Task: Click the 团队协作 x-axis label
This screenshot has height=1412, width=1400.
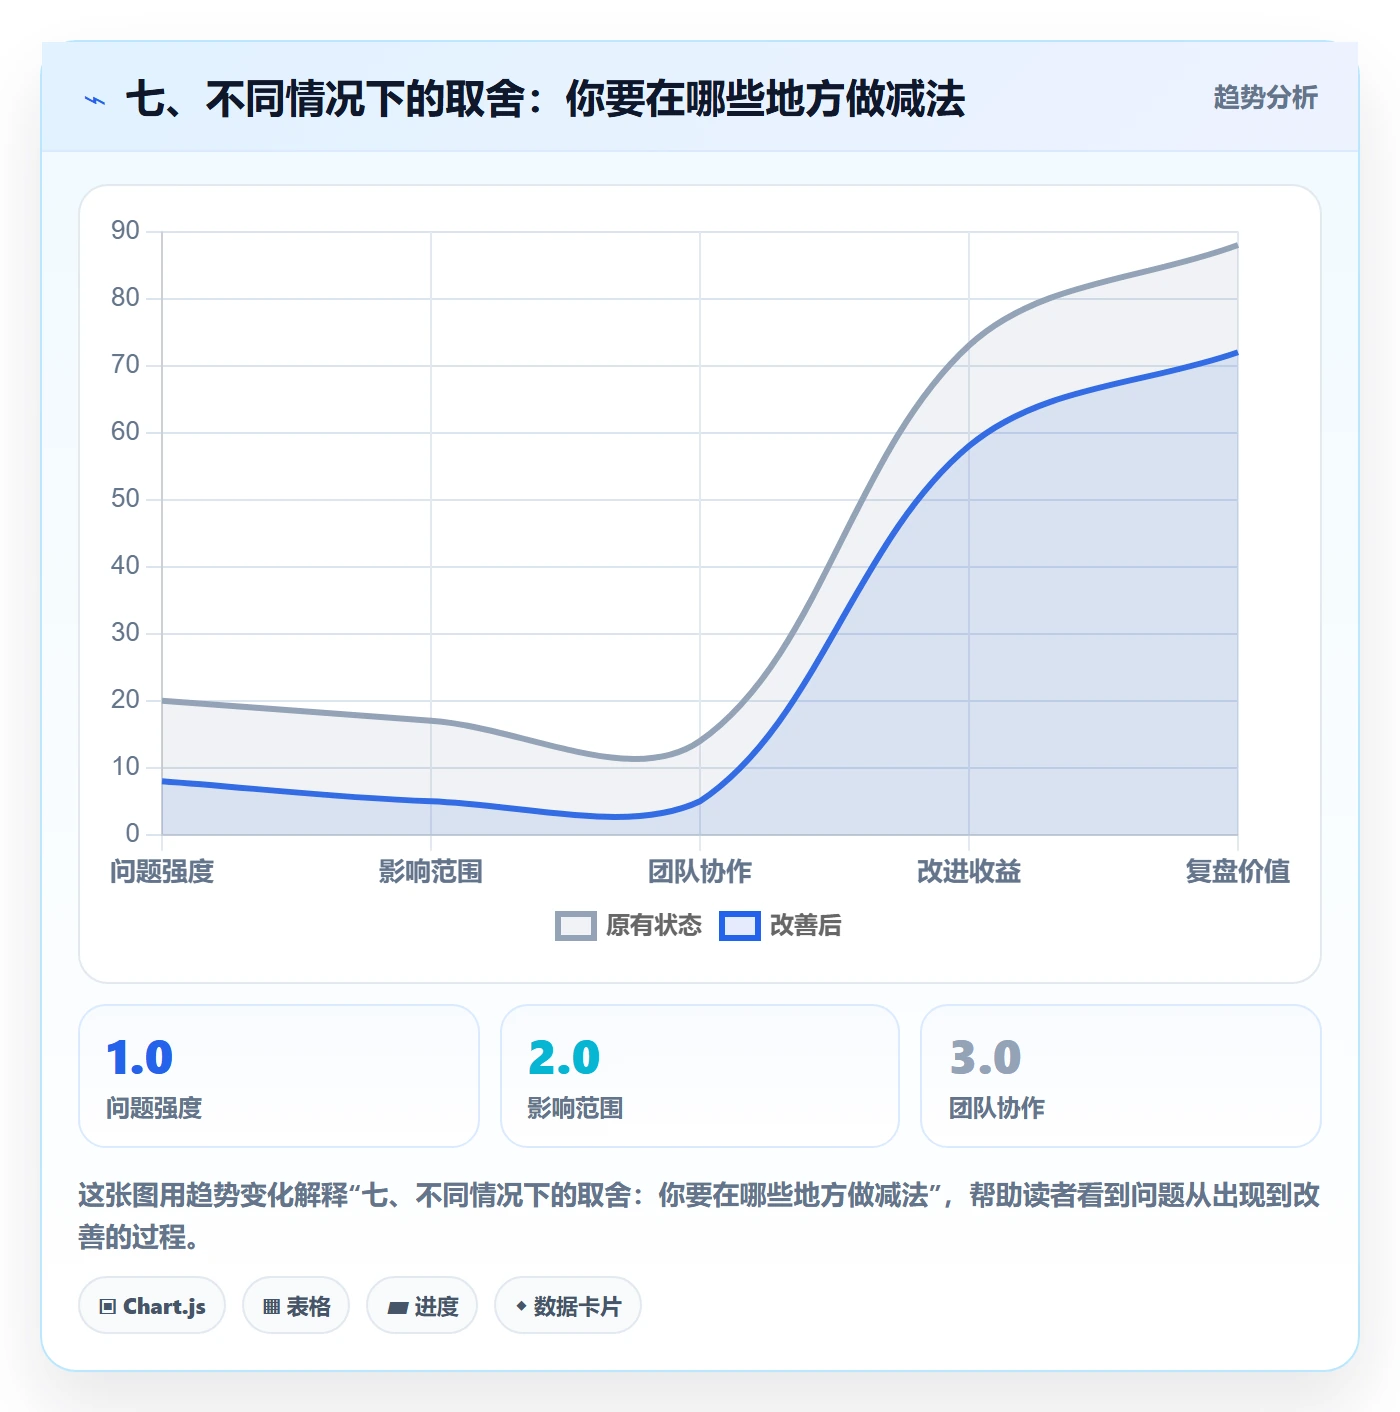Action: coord(700,872)
